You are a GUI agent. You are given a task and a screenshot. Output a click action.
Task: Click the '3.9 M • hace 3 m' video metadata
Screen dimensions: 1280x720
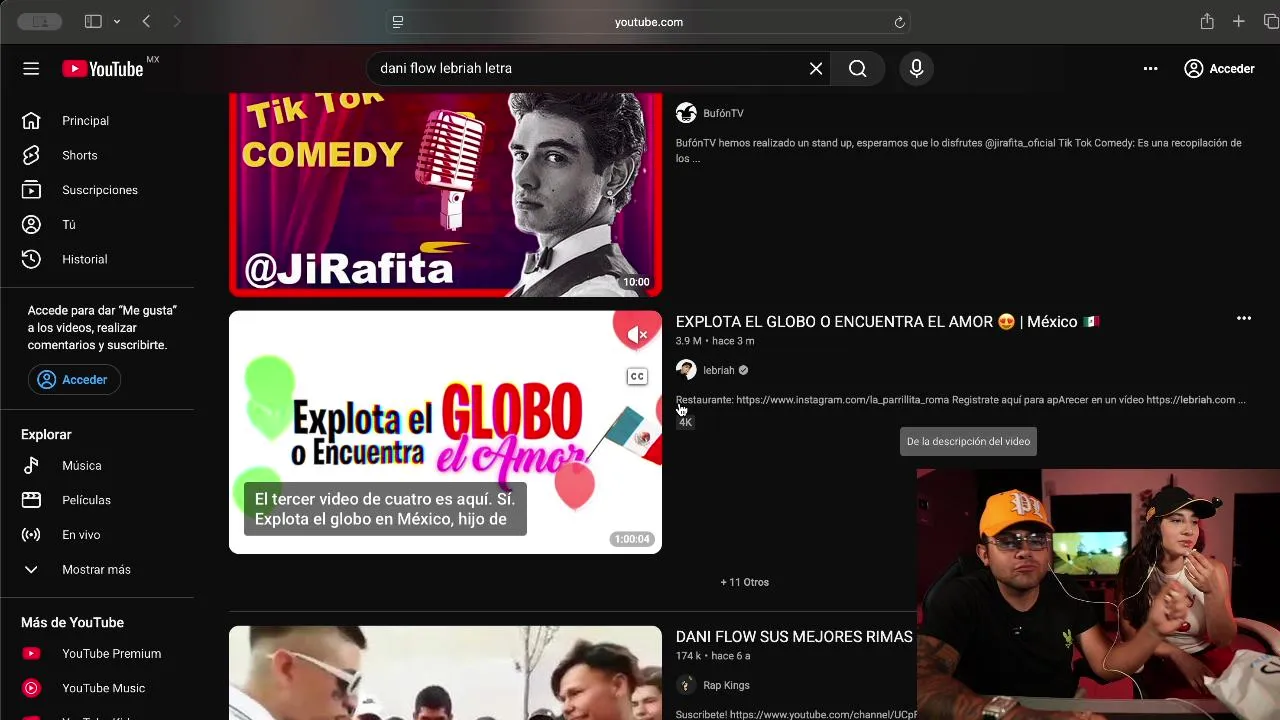click(x=715, y=342)
